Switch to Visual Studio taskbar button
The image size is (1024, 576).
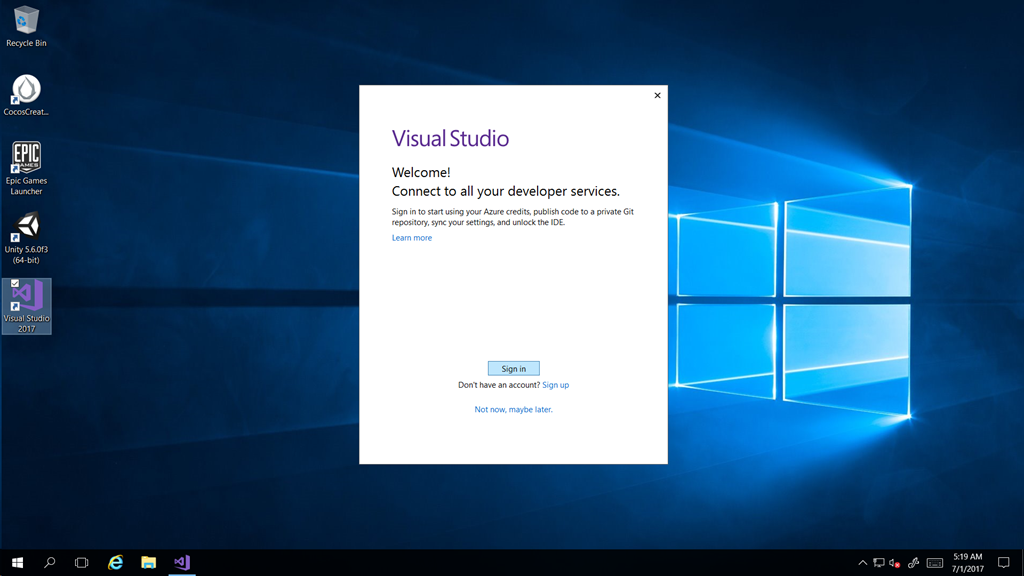[181, 563]
